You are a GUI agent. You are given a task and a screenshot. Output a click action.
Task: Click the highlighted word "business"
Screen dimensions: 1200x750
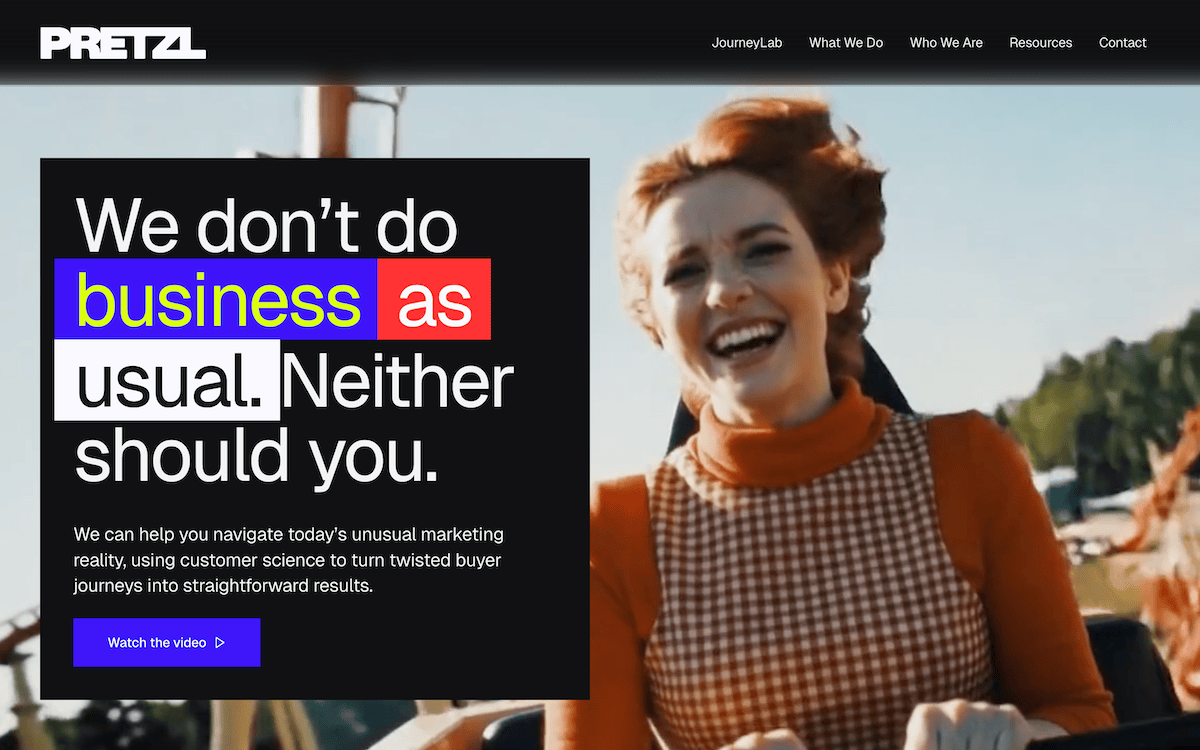(x=215, y=299)
